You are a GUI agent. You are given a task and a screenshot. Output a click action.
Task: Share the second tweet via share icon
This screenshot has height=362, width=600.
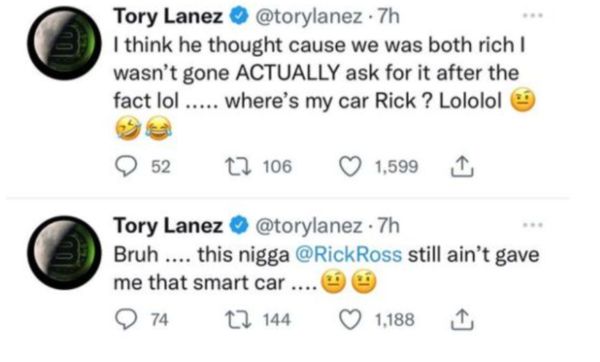pyautogui.click(x=462, y=320)
